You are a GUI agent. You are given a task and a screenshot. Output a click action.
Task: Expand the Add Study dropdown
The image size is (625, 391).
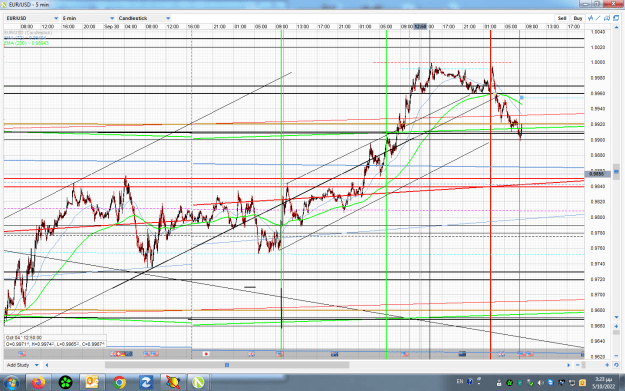point(23,365)
